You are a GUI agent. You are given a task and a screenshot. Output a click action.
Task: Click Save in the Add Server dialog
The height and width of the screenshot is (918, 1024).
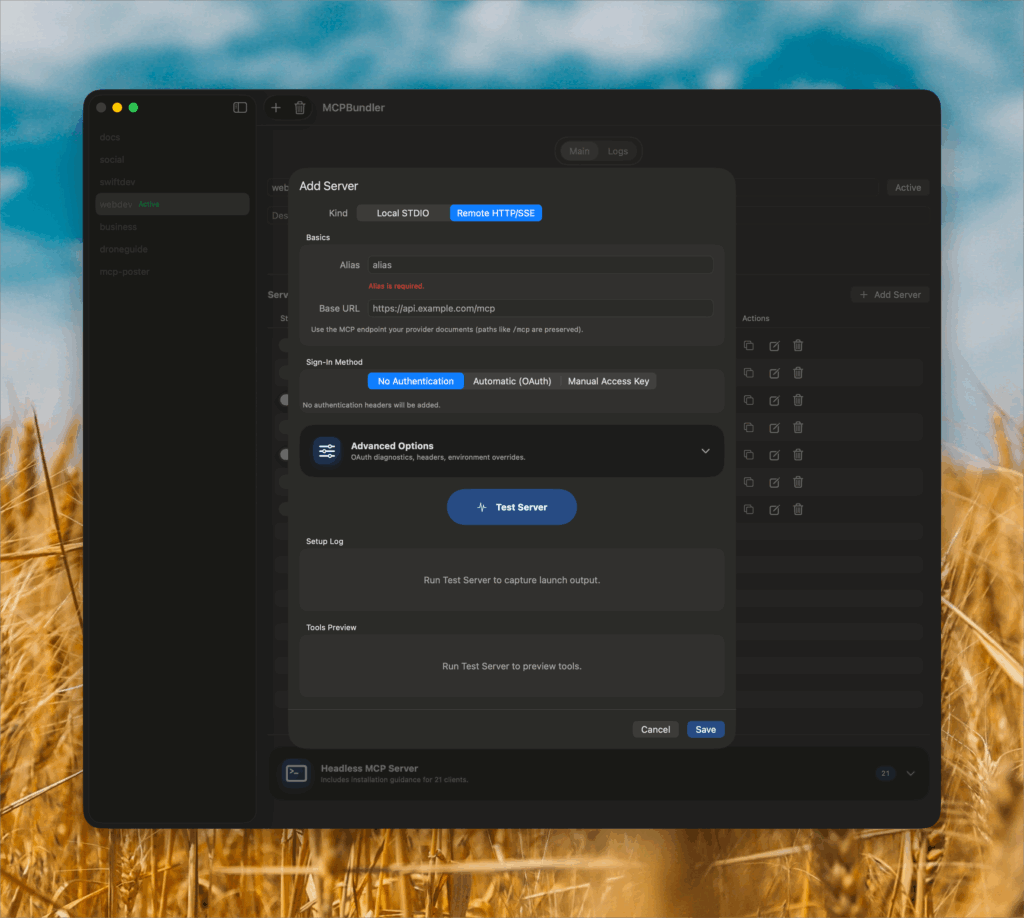coord(705,729)
